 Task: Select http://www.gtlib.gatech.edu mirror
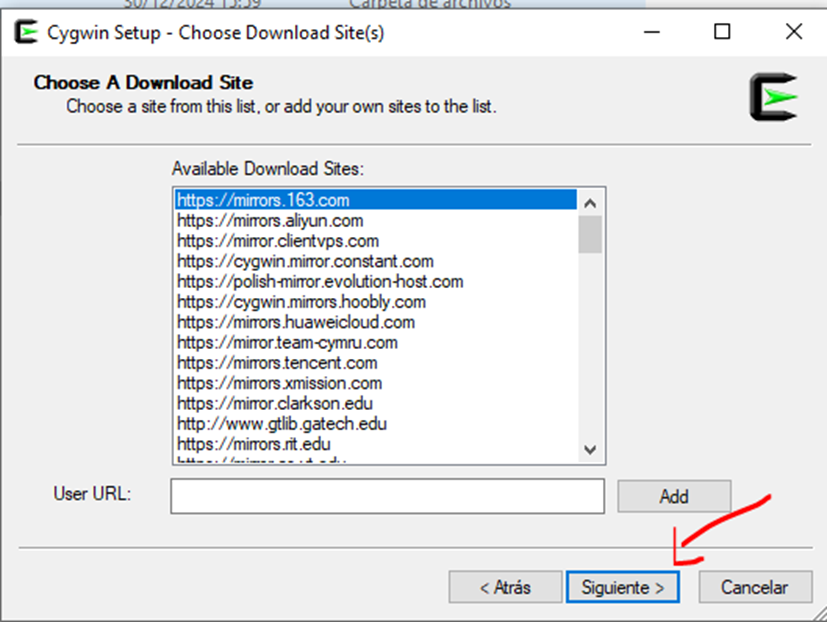coord(281,424)
